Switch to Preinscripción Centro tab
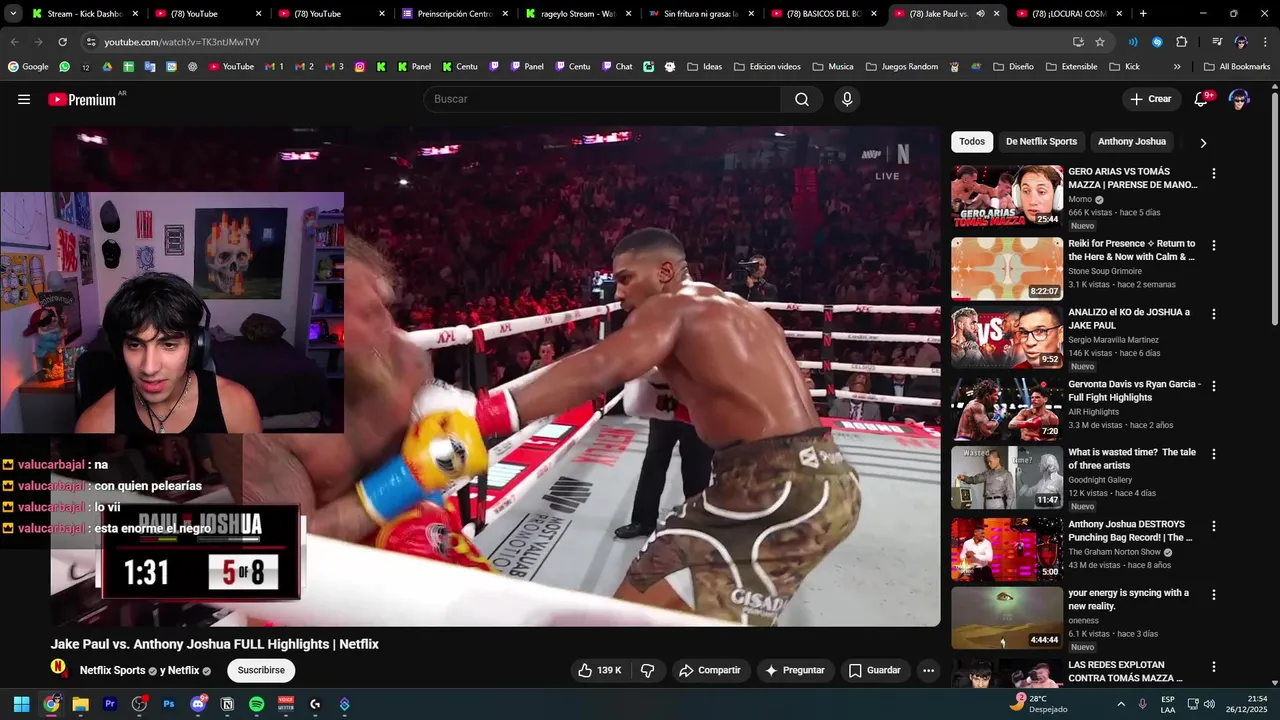 (x=455, y=14)
